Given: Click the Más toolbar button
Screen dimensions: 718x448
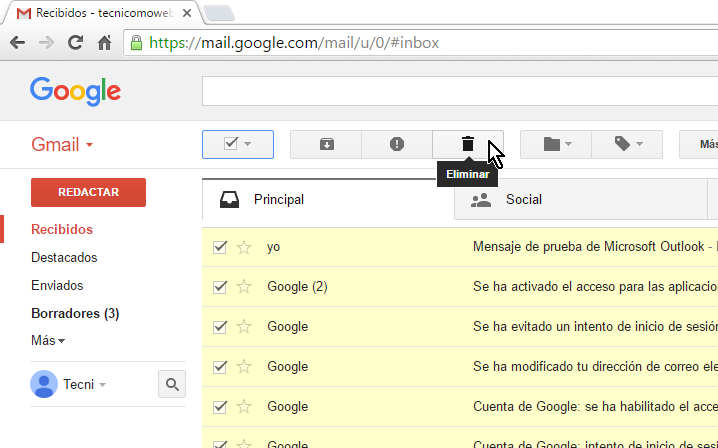Looking at the screenshot, I should click(699, 144).
